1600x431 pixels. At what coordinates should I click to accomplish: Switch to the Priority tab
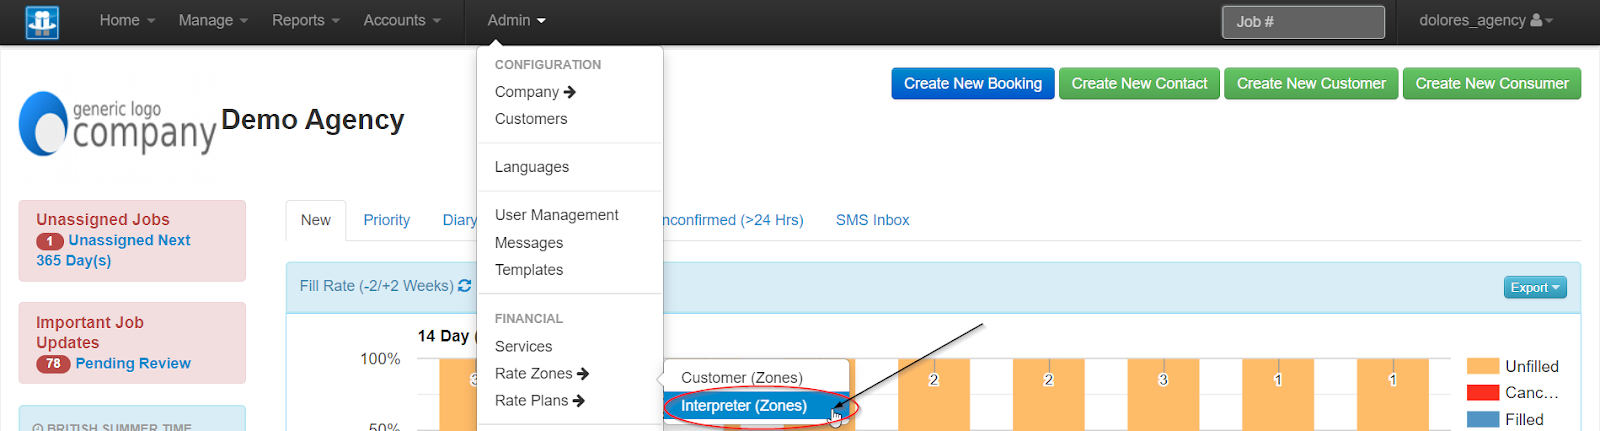click(386, 220)
